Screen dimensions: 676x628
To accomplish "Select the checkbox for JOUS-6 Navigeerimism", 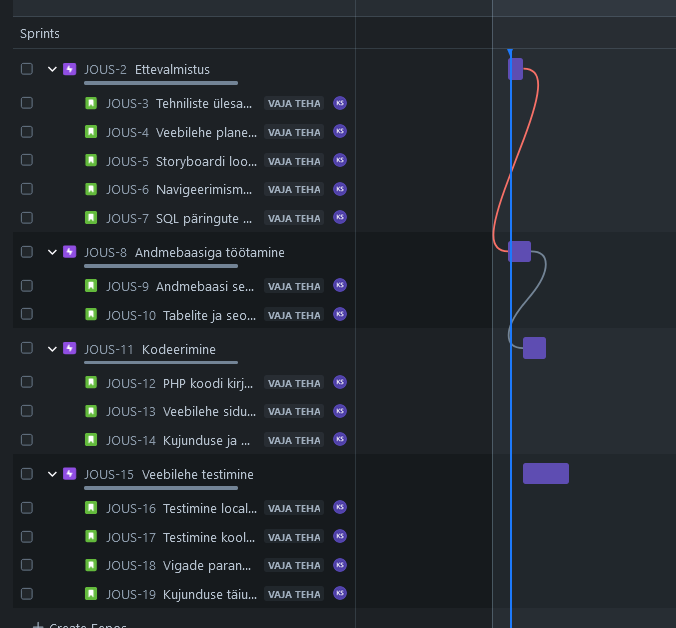I will 27,189.
